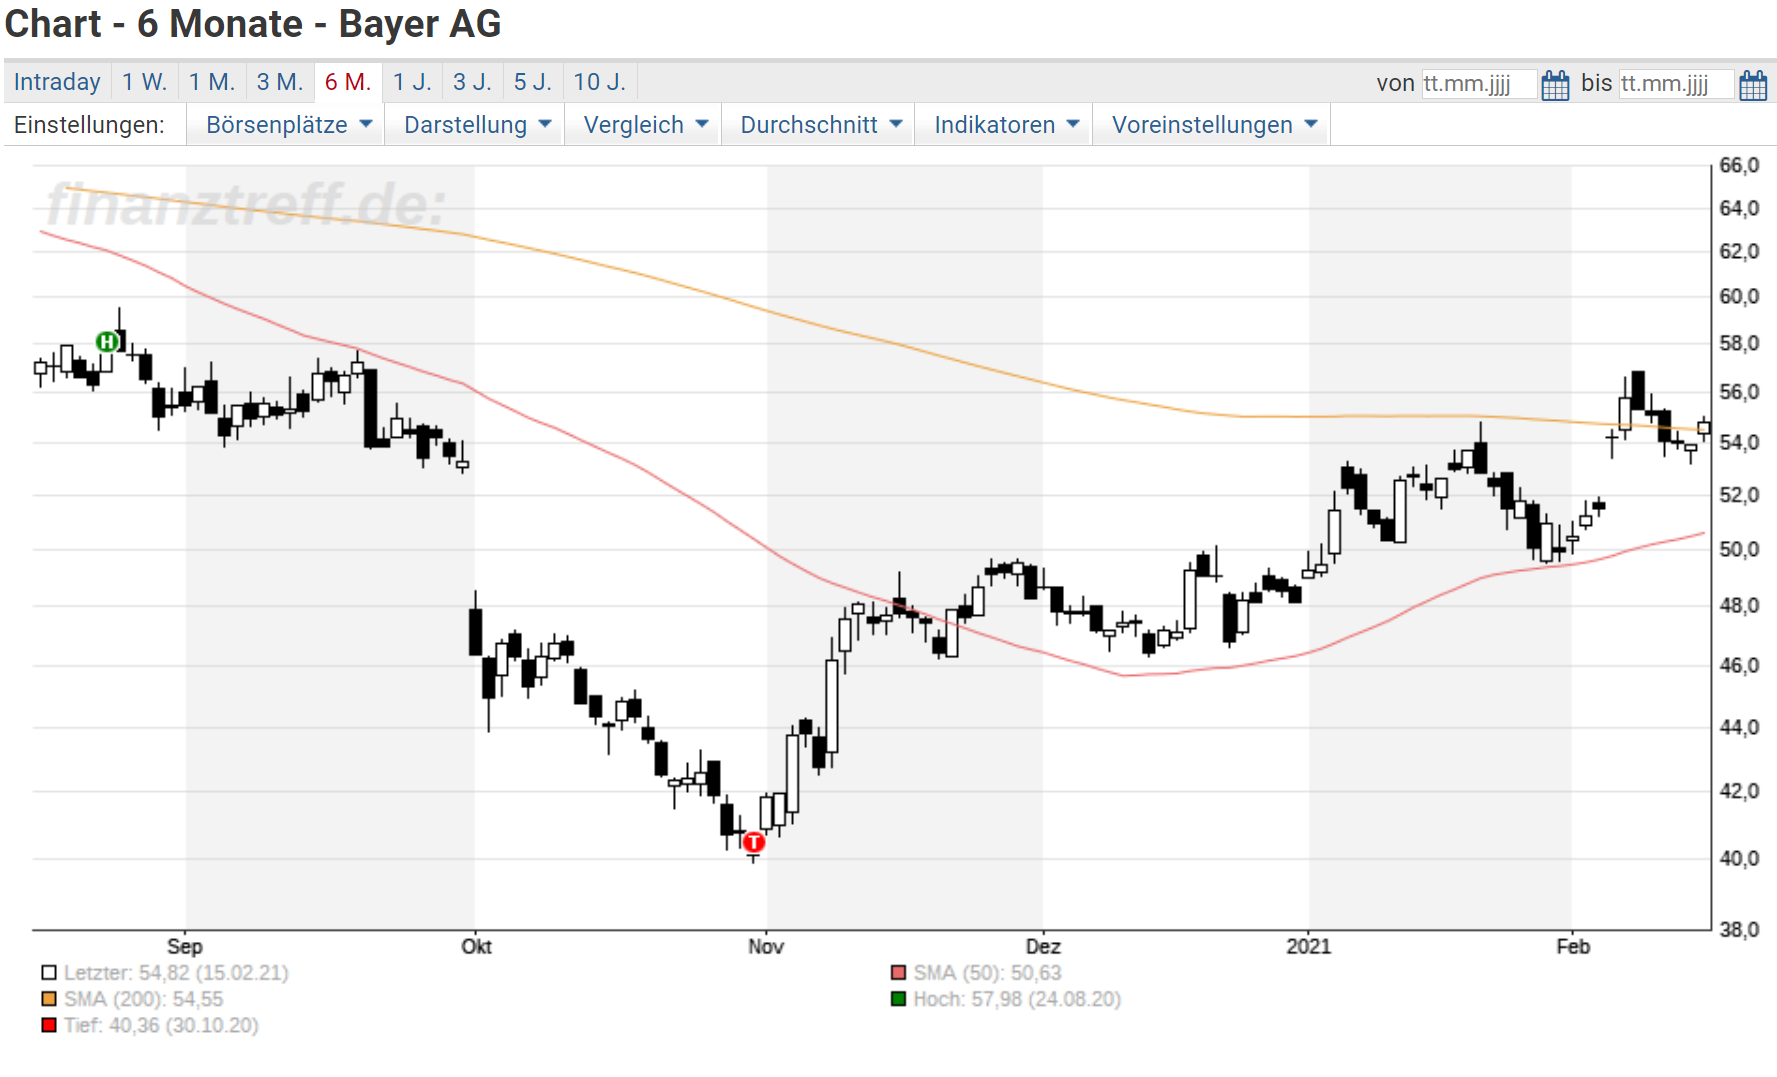The width and height of the screenshot is (1777, 1077).
Task: Select the 5 J. time range tab
Action: [x=533, y=82]
